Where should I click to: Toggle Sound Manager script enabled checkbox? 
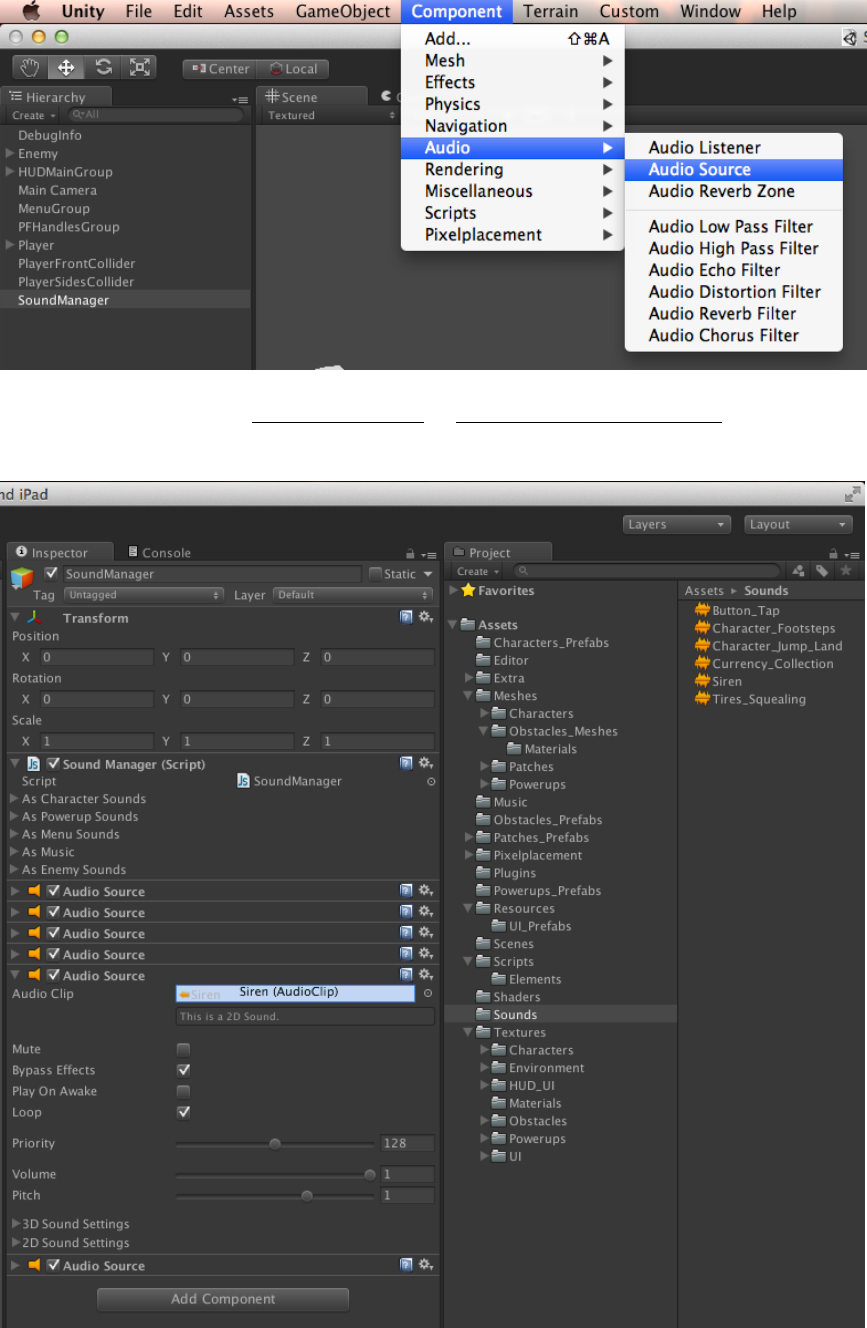[x=54, y=764]
